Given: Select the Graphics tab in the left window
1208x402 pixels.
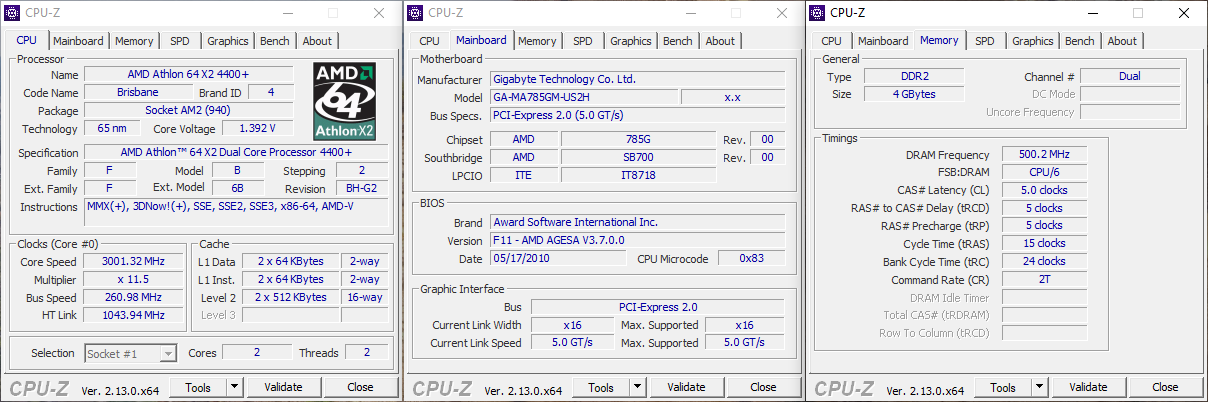Looking at the screenshot, I should (228, 41).
